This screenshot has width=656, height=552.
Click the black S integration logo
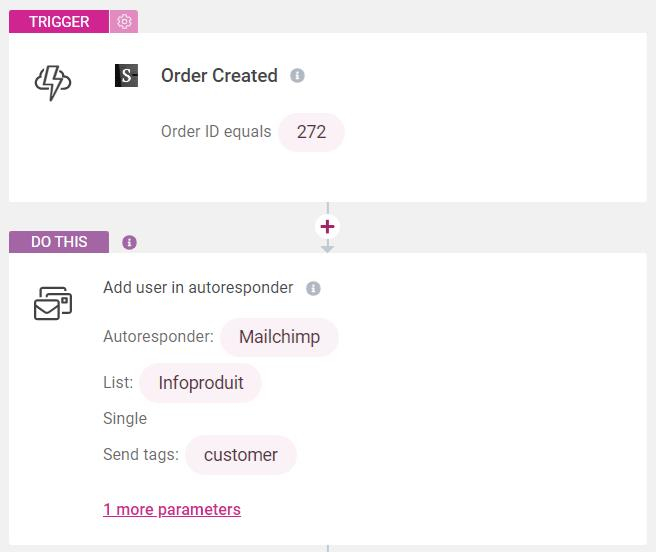tap(126, 76)
